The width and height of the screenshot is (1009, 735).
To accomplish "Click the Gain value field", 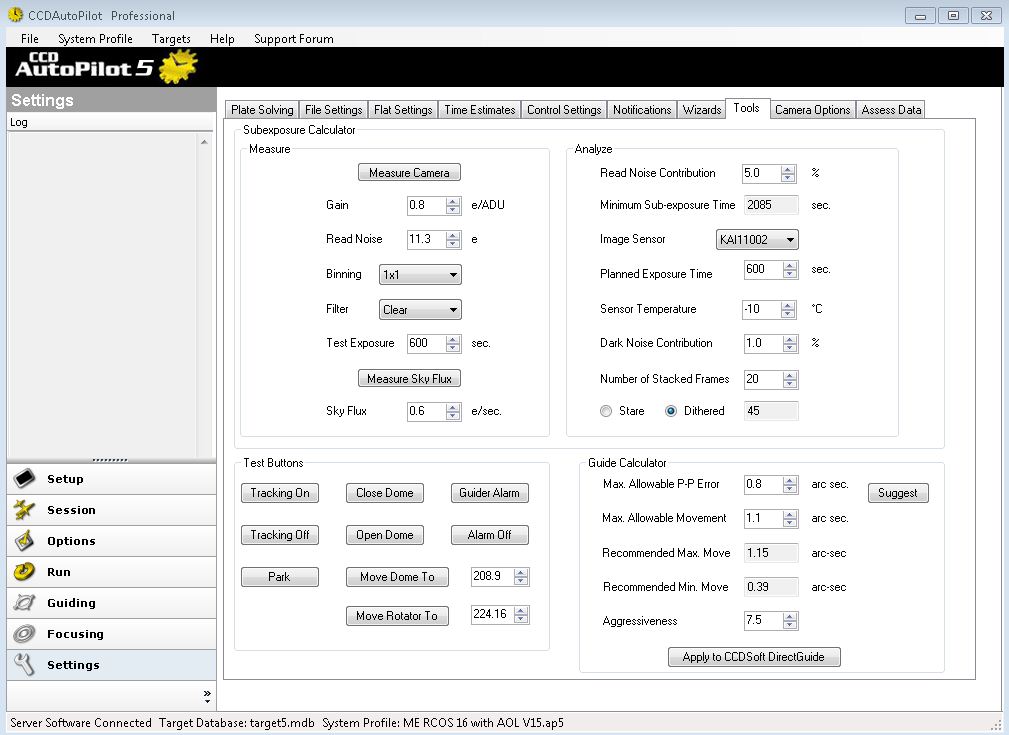I will tap(426, 205).
